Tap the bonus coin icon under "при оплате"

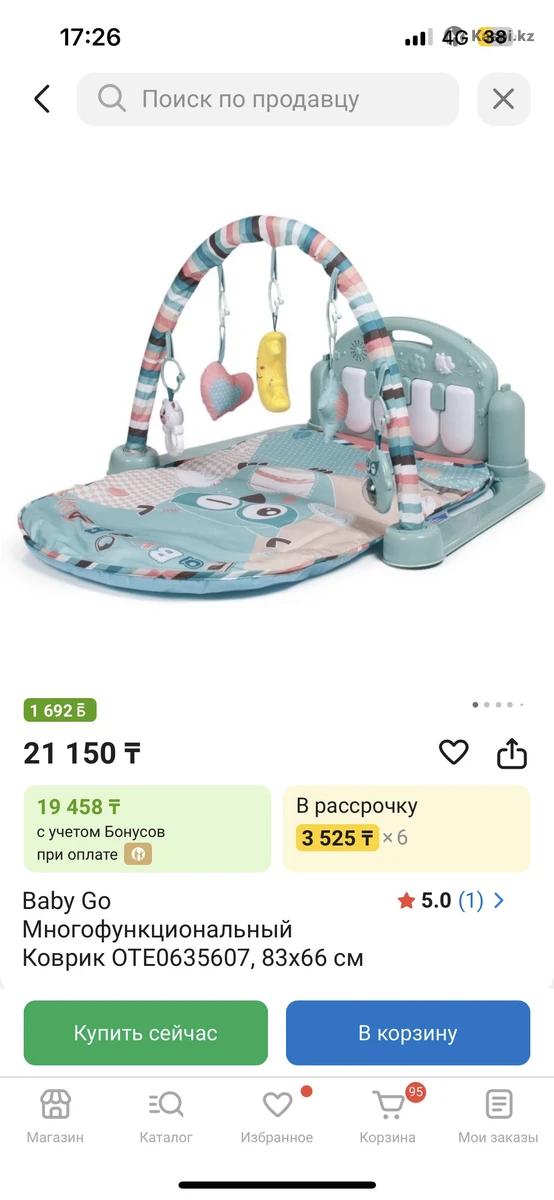click(138, 854)
